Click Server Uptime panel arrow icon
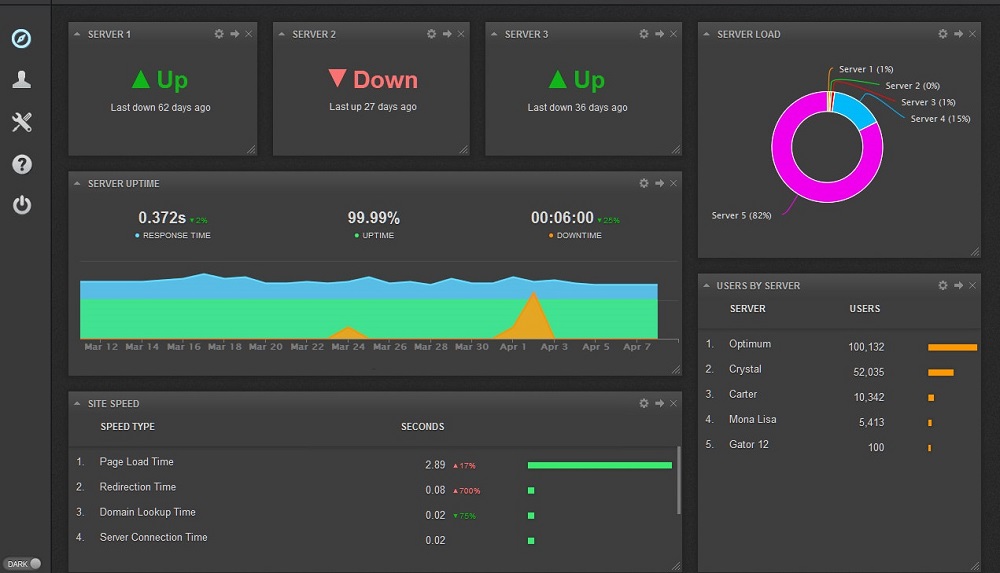This screenshot has width=1000, height=573. click(x=659, y=183)
